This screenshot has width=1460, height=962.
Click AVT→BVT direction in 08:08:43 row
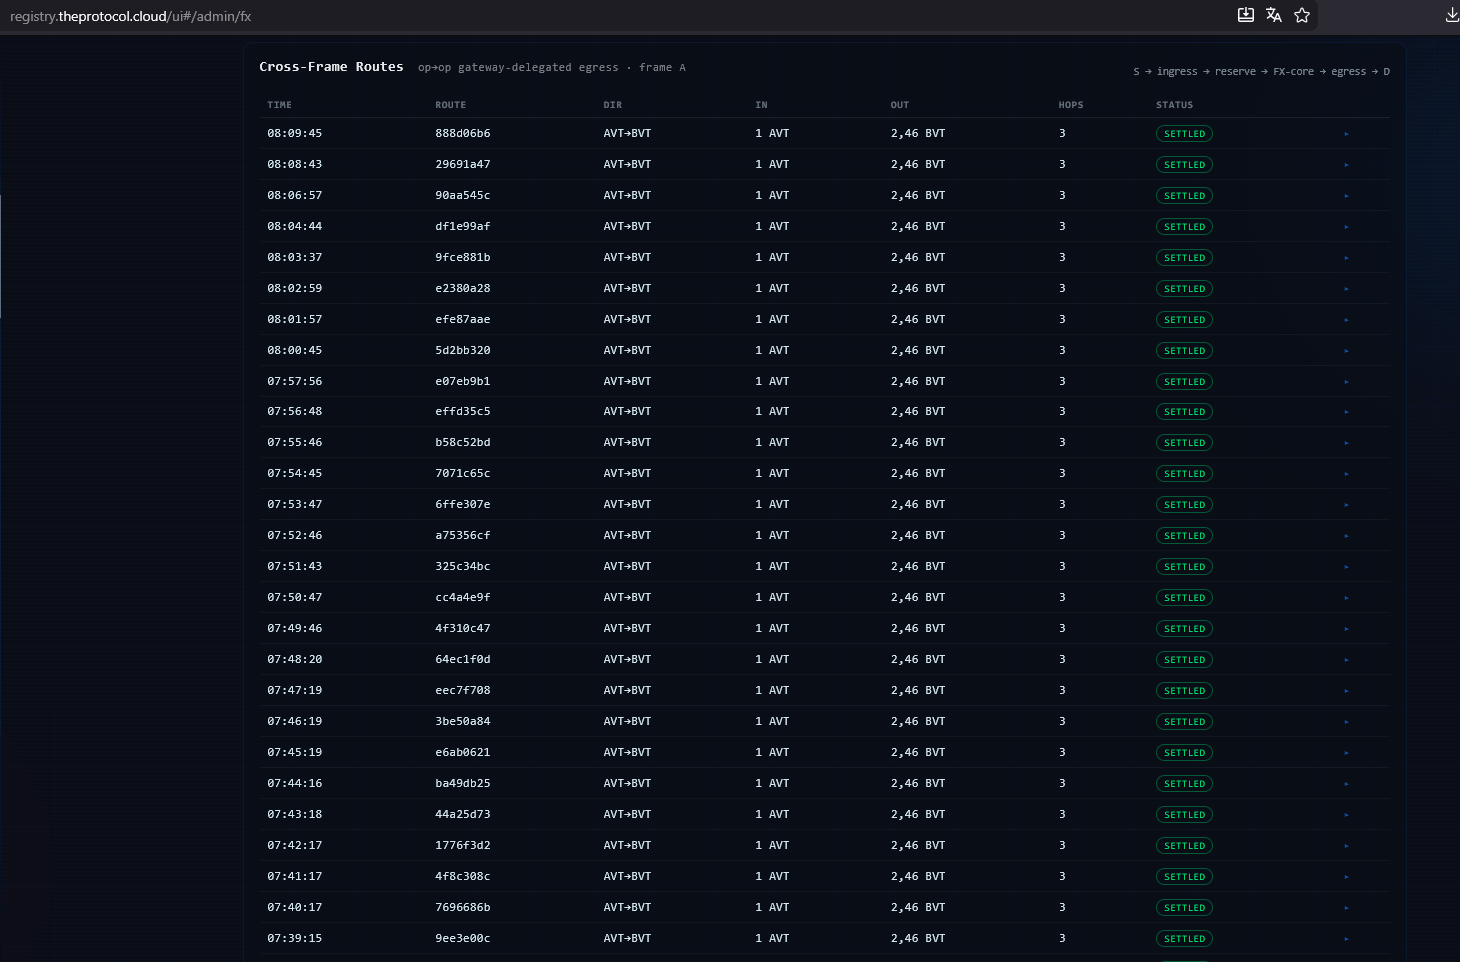pyautogui.click(x=627, y=165)
